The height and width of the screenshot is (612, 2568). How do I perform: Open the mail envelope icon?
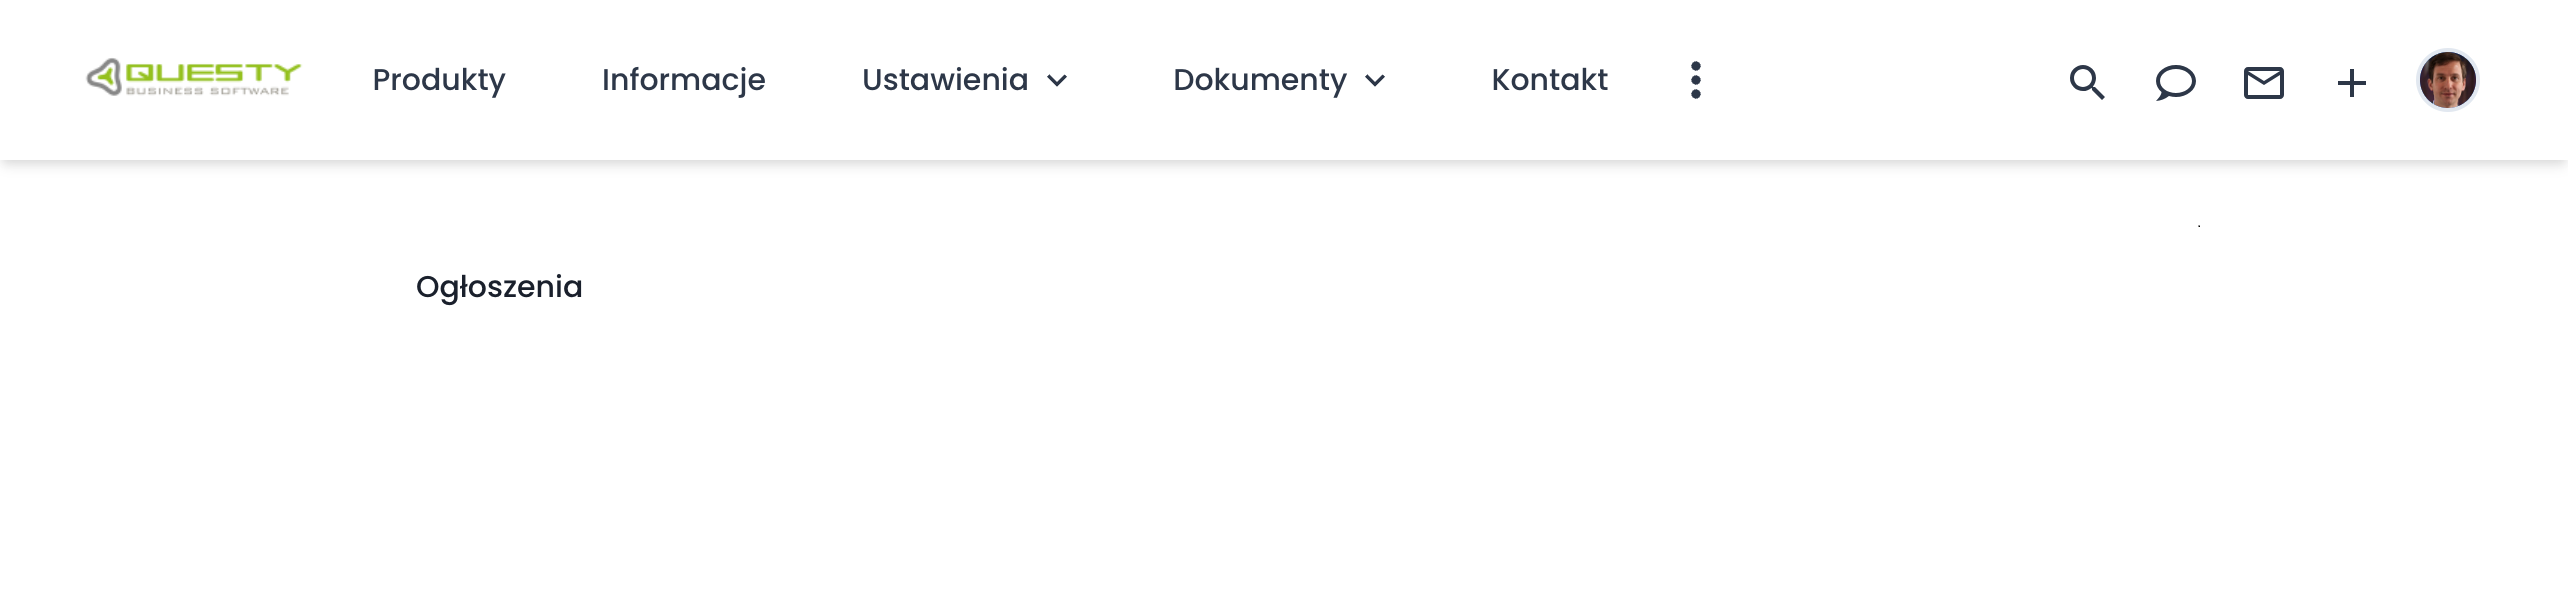(x=2263, y=82)
